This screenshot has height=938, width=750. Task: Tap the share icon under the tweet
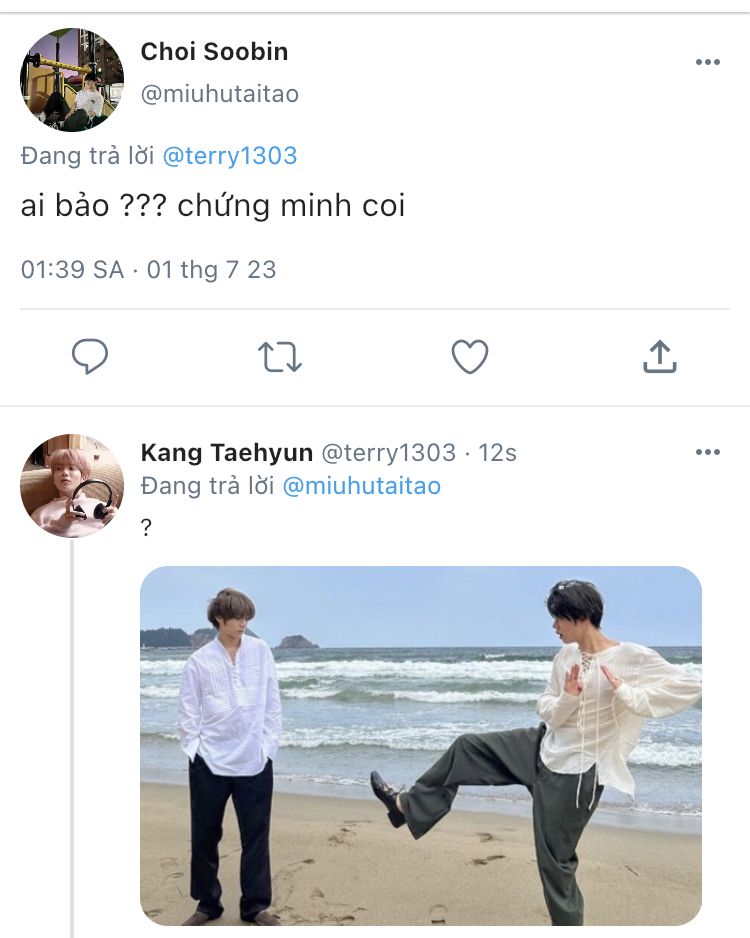(659, 356)
